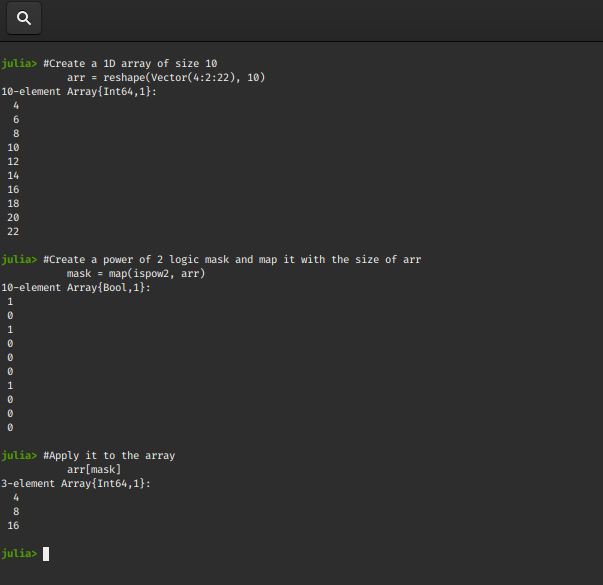603x585 pixels.
Task: Select the "10-element Array{Bool,1}:" output header
Action: (76, 287)
